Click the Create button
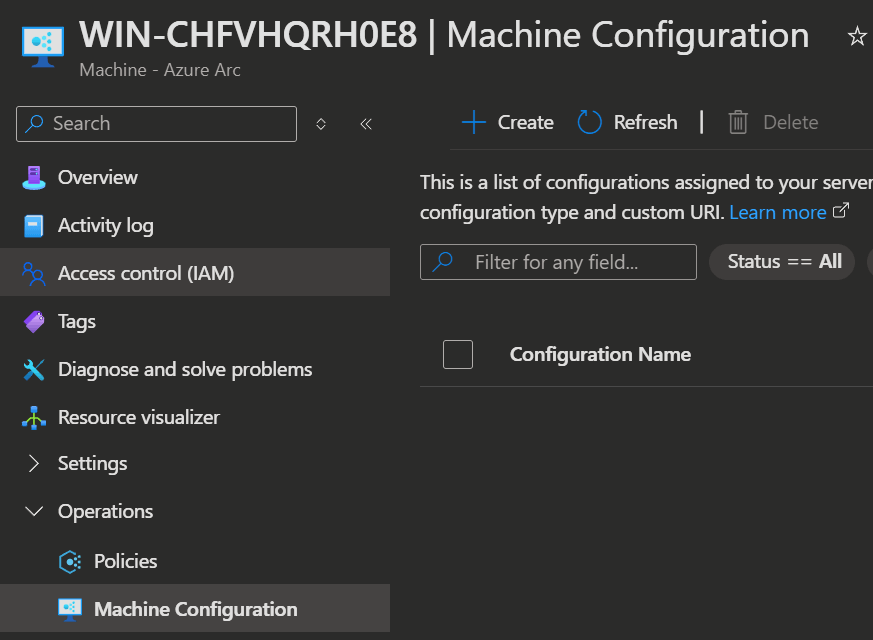Viewport: 873px width, 640px height. point(508,122)
